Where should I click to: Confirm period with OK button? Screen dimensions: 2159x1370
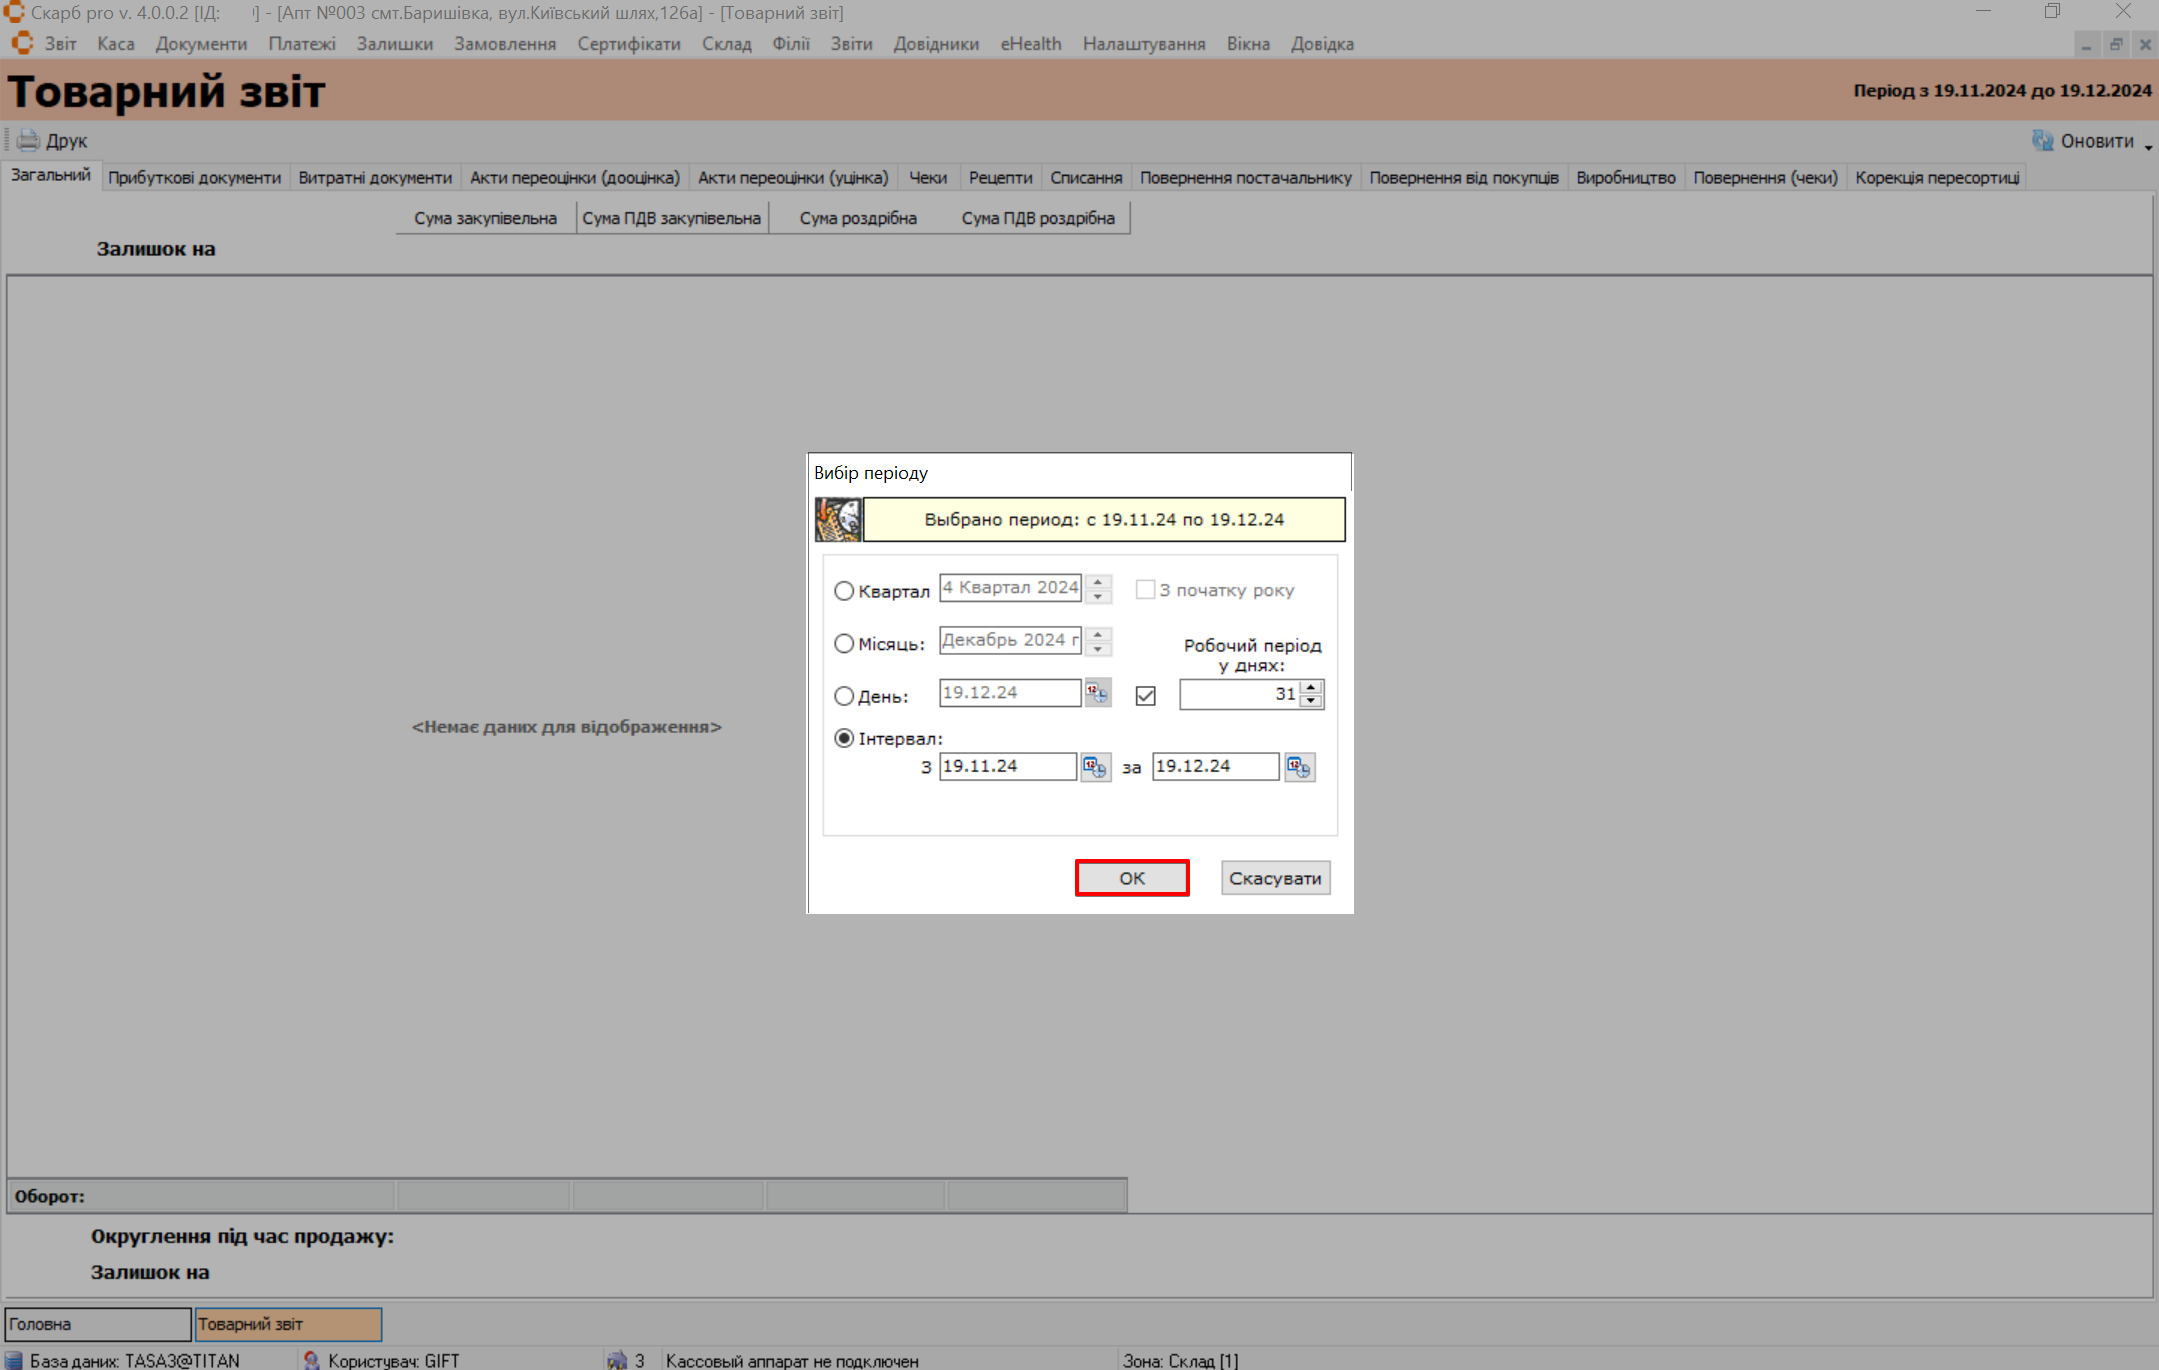[1131, 878]
